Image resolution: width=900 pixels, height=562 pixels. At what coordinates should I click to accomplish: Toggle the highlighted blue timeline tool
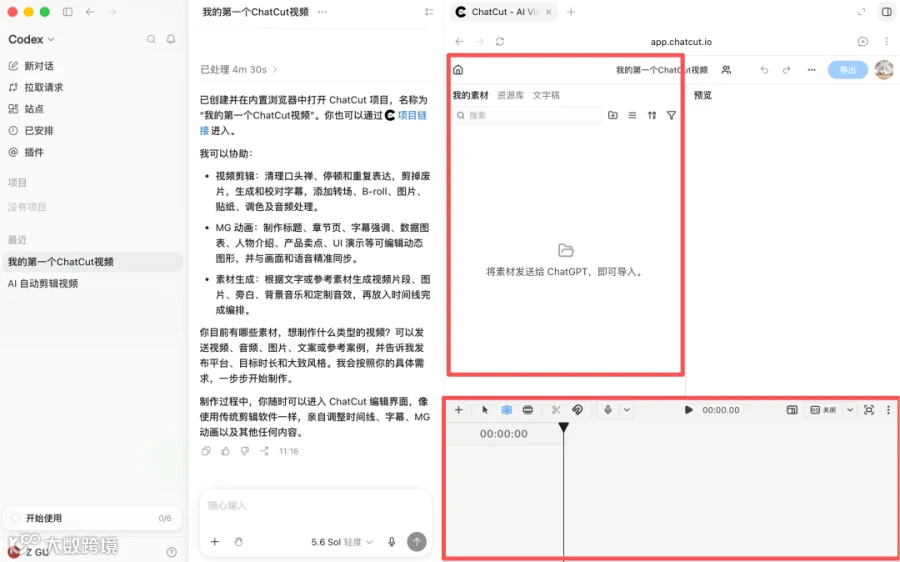(x=506, y=410)
